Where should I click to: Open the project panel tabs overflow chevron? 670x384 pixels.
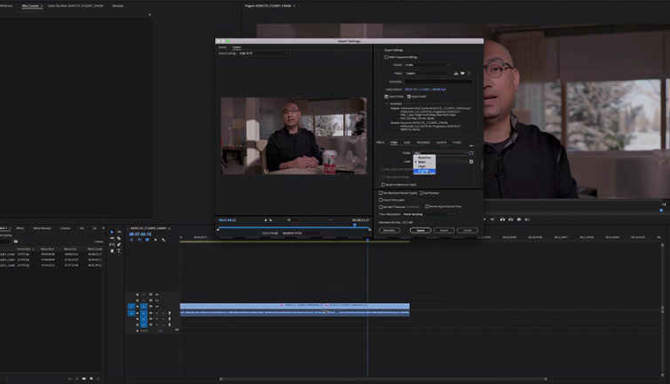coord(103,228)
